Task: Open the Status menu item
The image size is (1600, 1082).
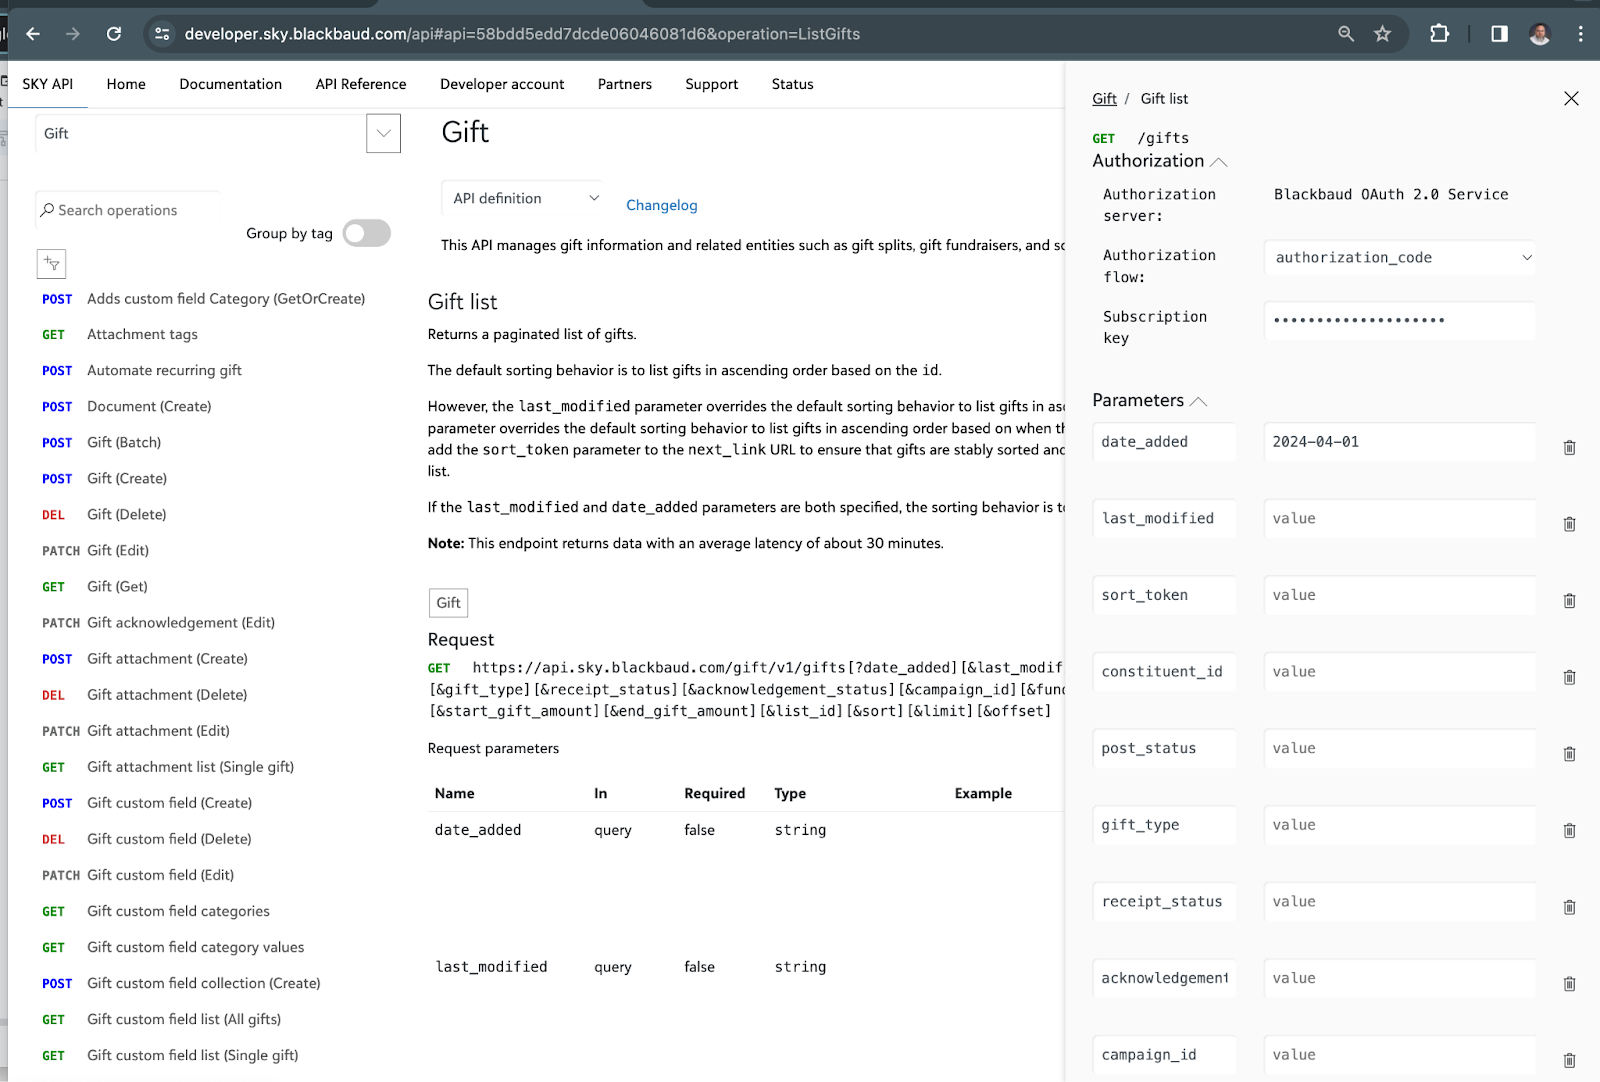Action: 793,84
